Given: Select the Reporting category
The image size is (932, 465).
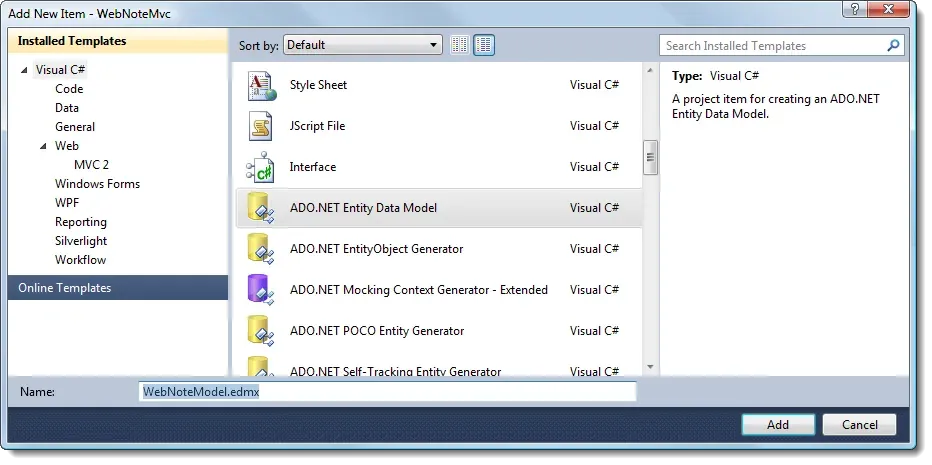Looking at the screenshot, I should (81, 222).
